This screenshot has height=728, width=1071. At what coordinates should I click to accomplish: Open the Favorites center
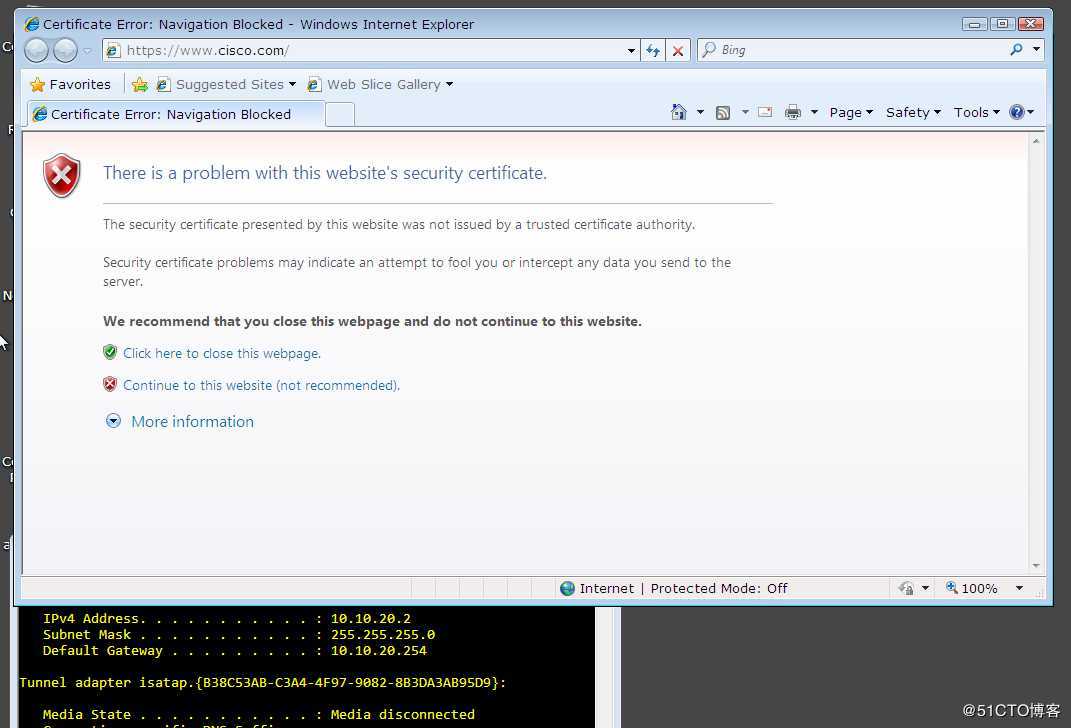pyautogui.click(x=70, y=84)
